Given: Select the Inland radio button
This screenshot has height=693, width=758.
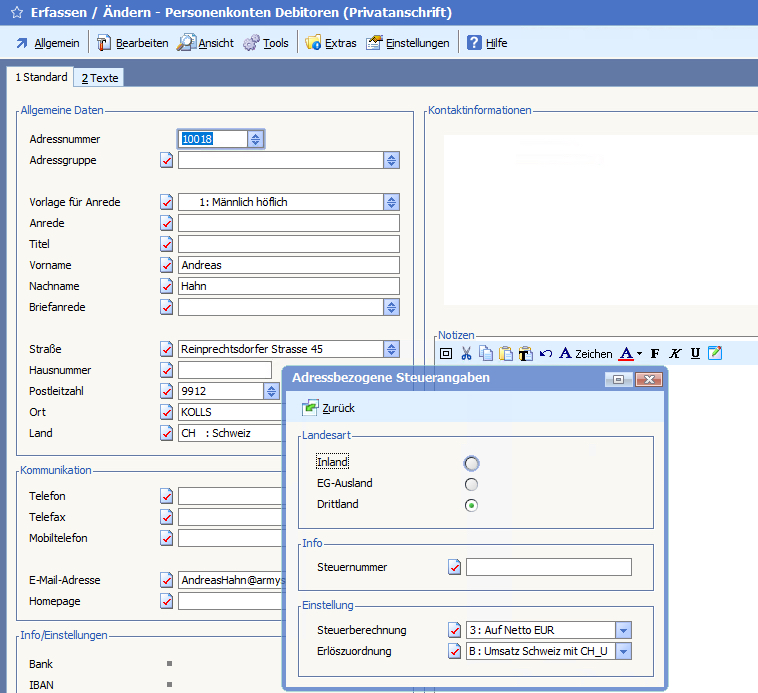Looking at the screenshot, I should pyautogui.click(x=471, y=463).
